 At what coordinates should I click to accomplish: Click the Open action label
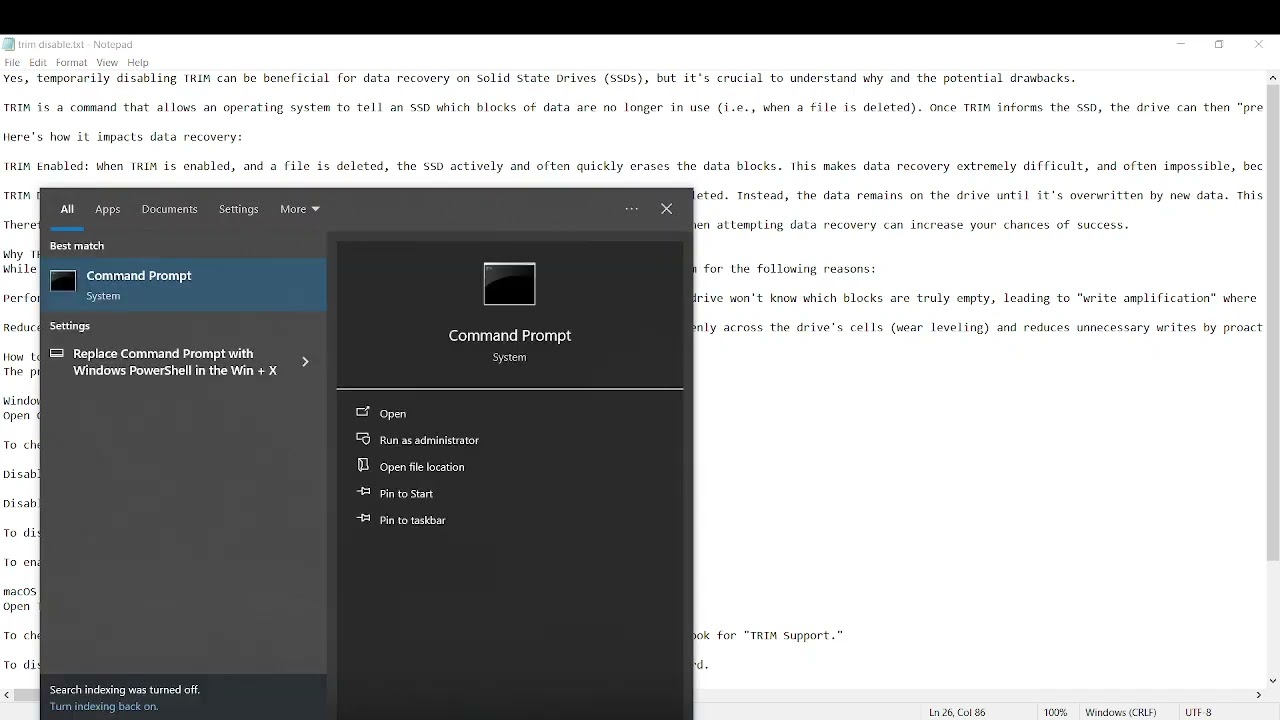(x=393, y=414)
